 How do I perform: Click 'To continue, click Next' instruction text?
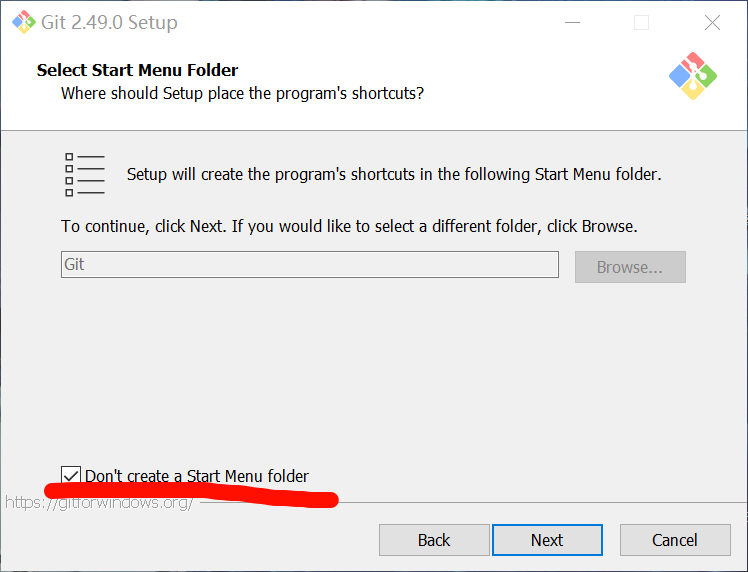coord(349,226)
